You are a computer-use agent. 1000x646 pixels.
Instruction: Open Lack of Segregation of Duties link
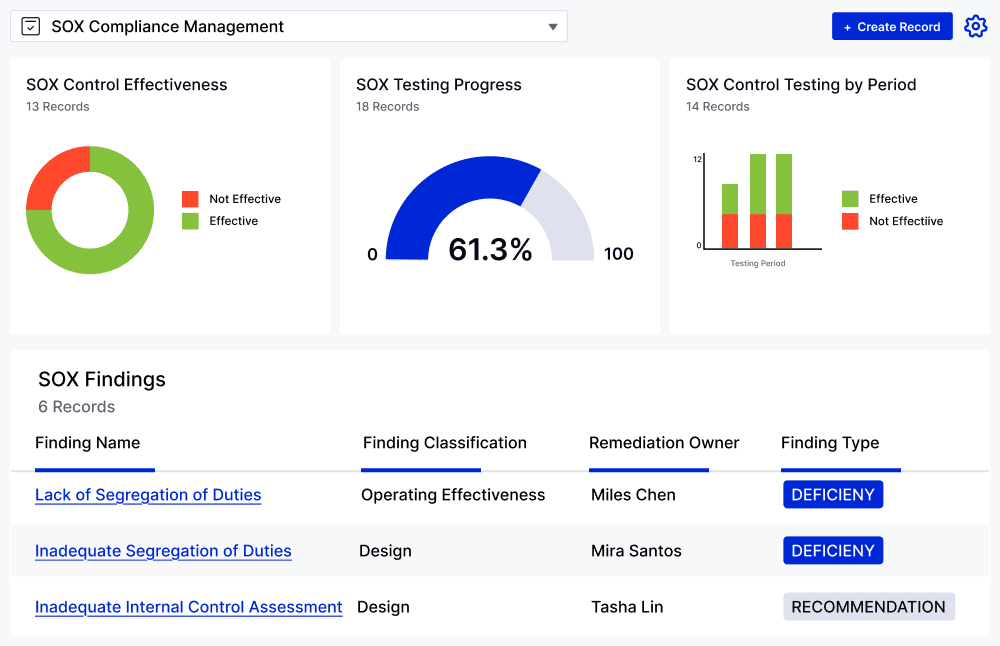coord(148,495)
